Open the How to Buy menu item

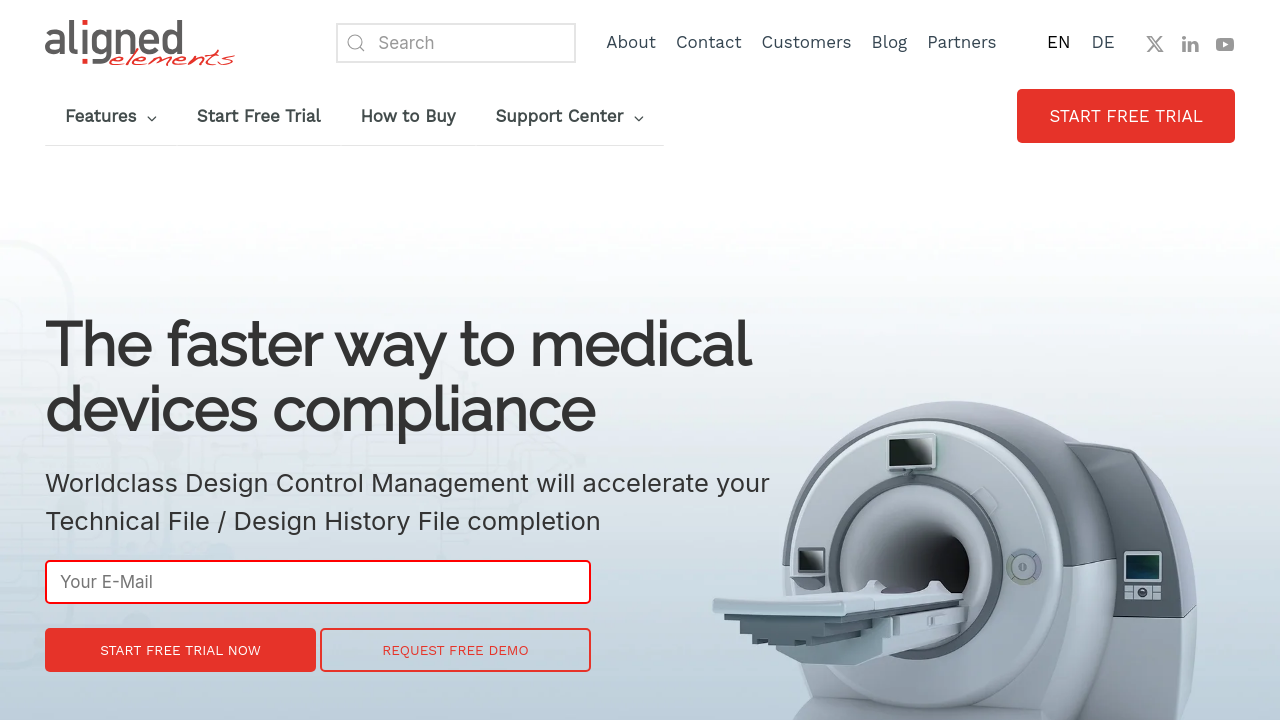point(408,116)
